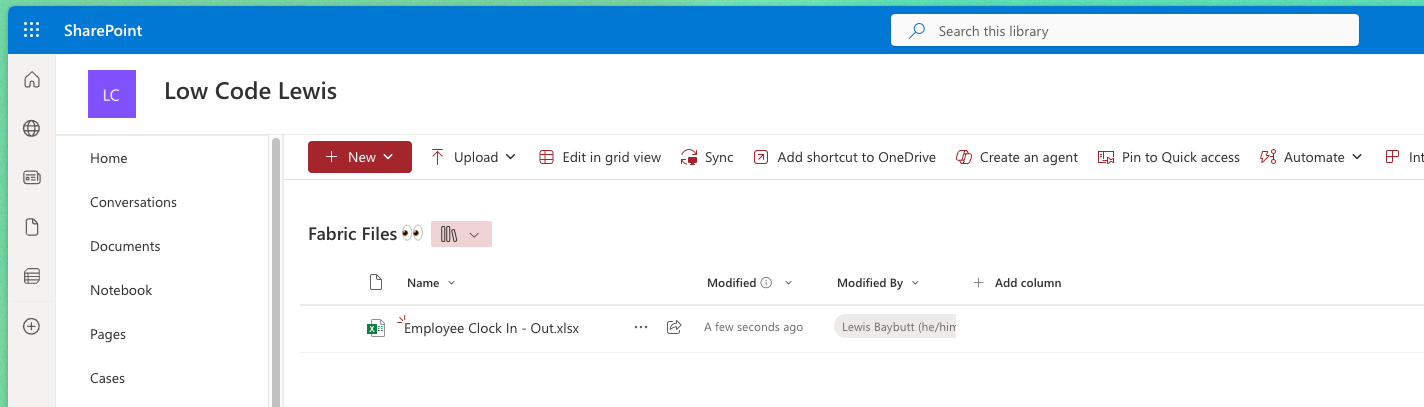The image size is (1424, 407).
Task: Open the library view switcher dropdown
Action: click(461, 234)
